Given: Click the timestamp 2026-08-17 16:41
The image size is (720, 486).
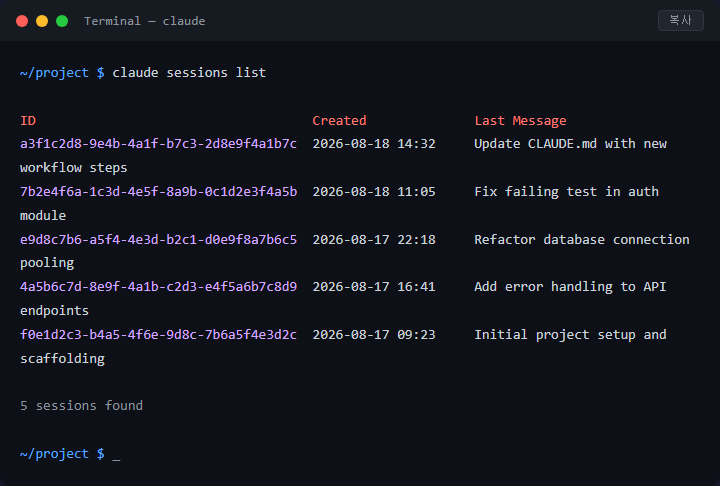Looking at the screenshot, I should coord(374,287).
